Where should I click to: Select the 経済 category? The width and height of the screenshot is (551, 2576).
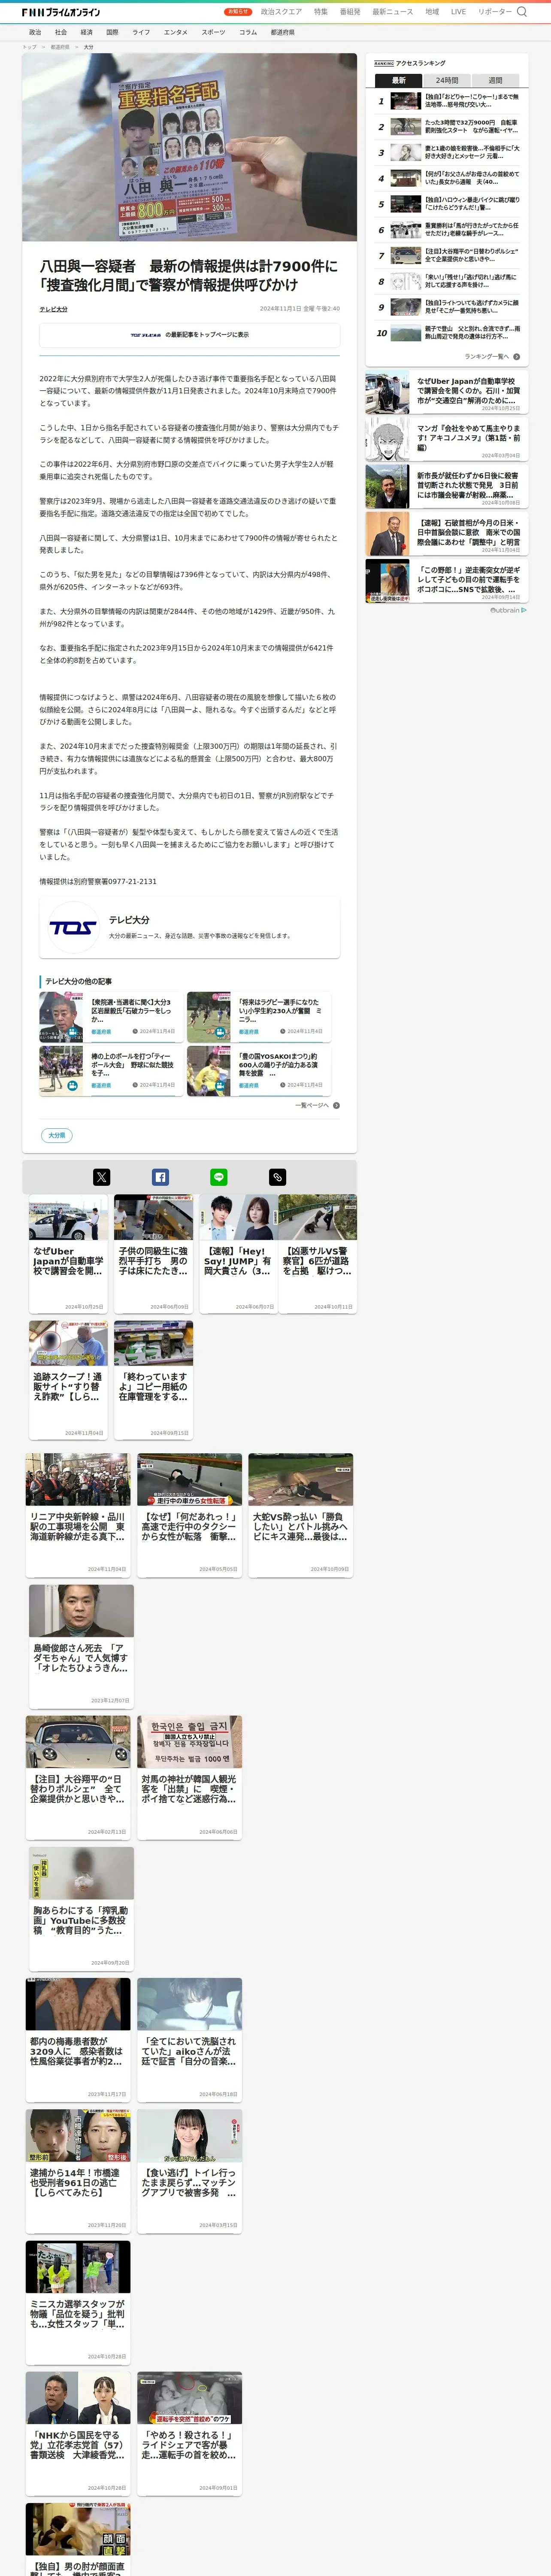click(x=87, y=32)
